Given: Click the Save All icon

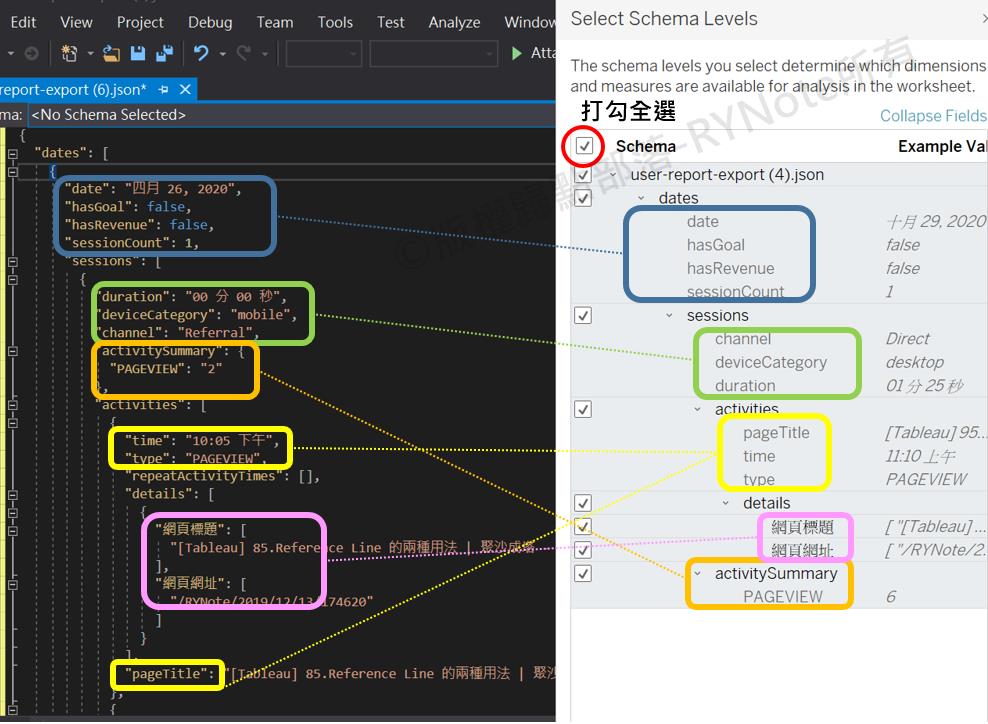Looking at the screenshot, I should coord(164,54).
